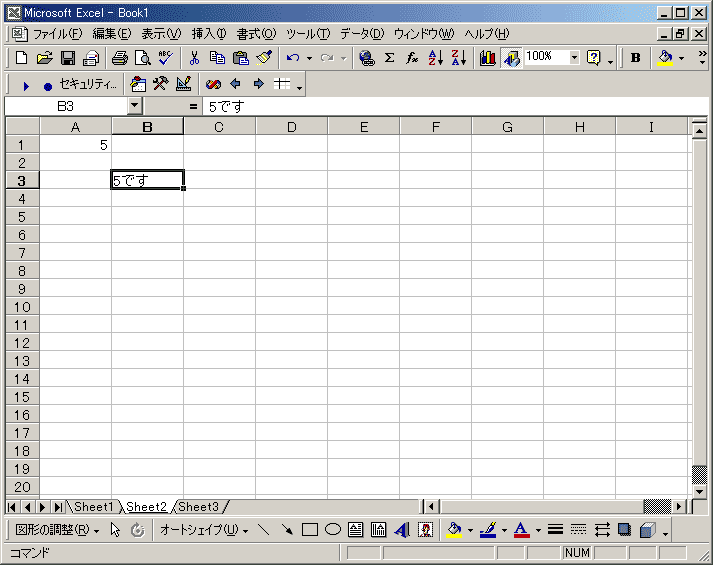
Task: Open the Paste Function fx icon
Action: 412,58
